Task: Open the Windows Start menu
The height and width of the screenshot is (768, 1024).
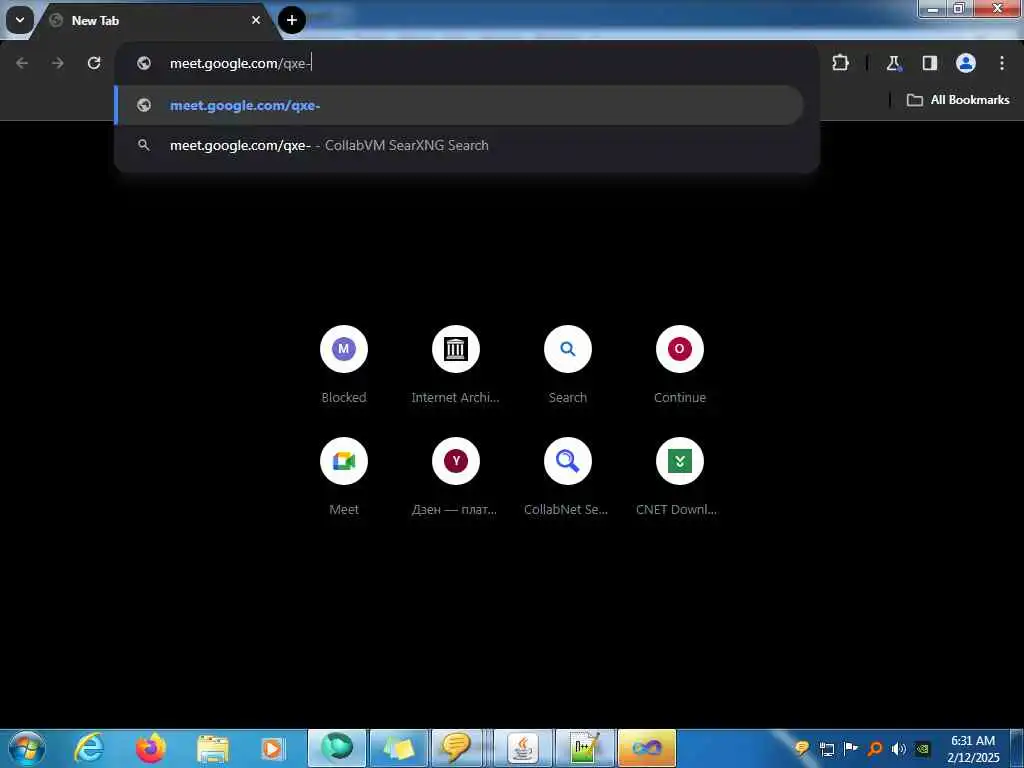Action: (27, 748)
